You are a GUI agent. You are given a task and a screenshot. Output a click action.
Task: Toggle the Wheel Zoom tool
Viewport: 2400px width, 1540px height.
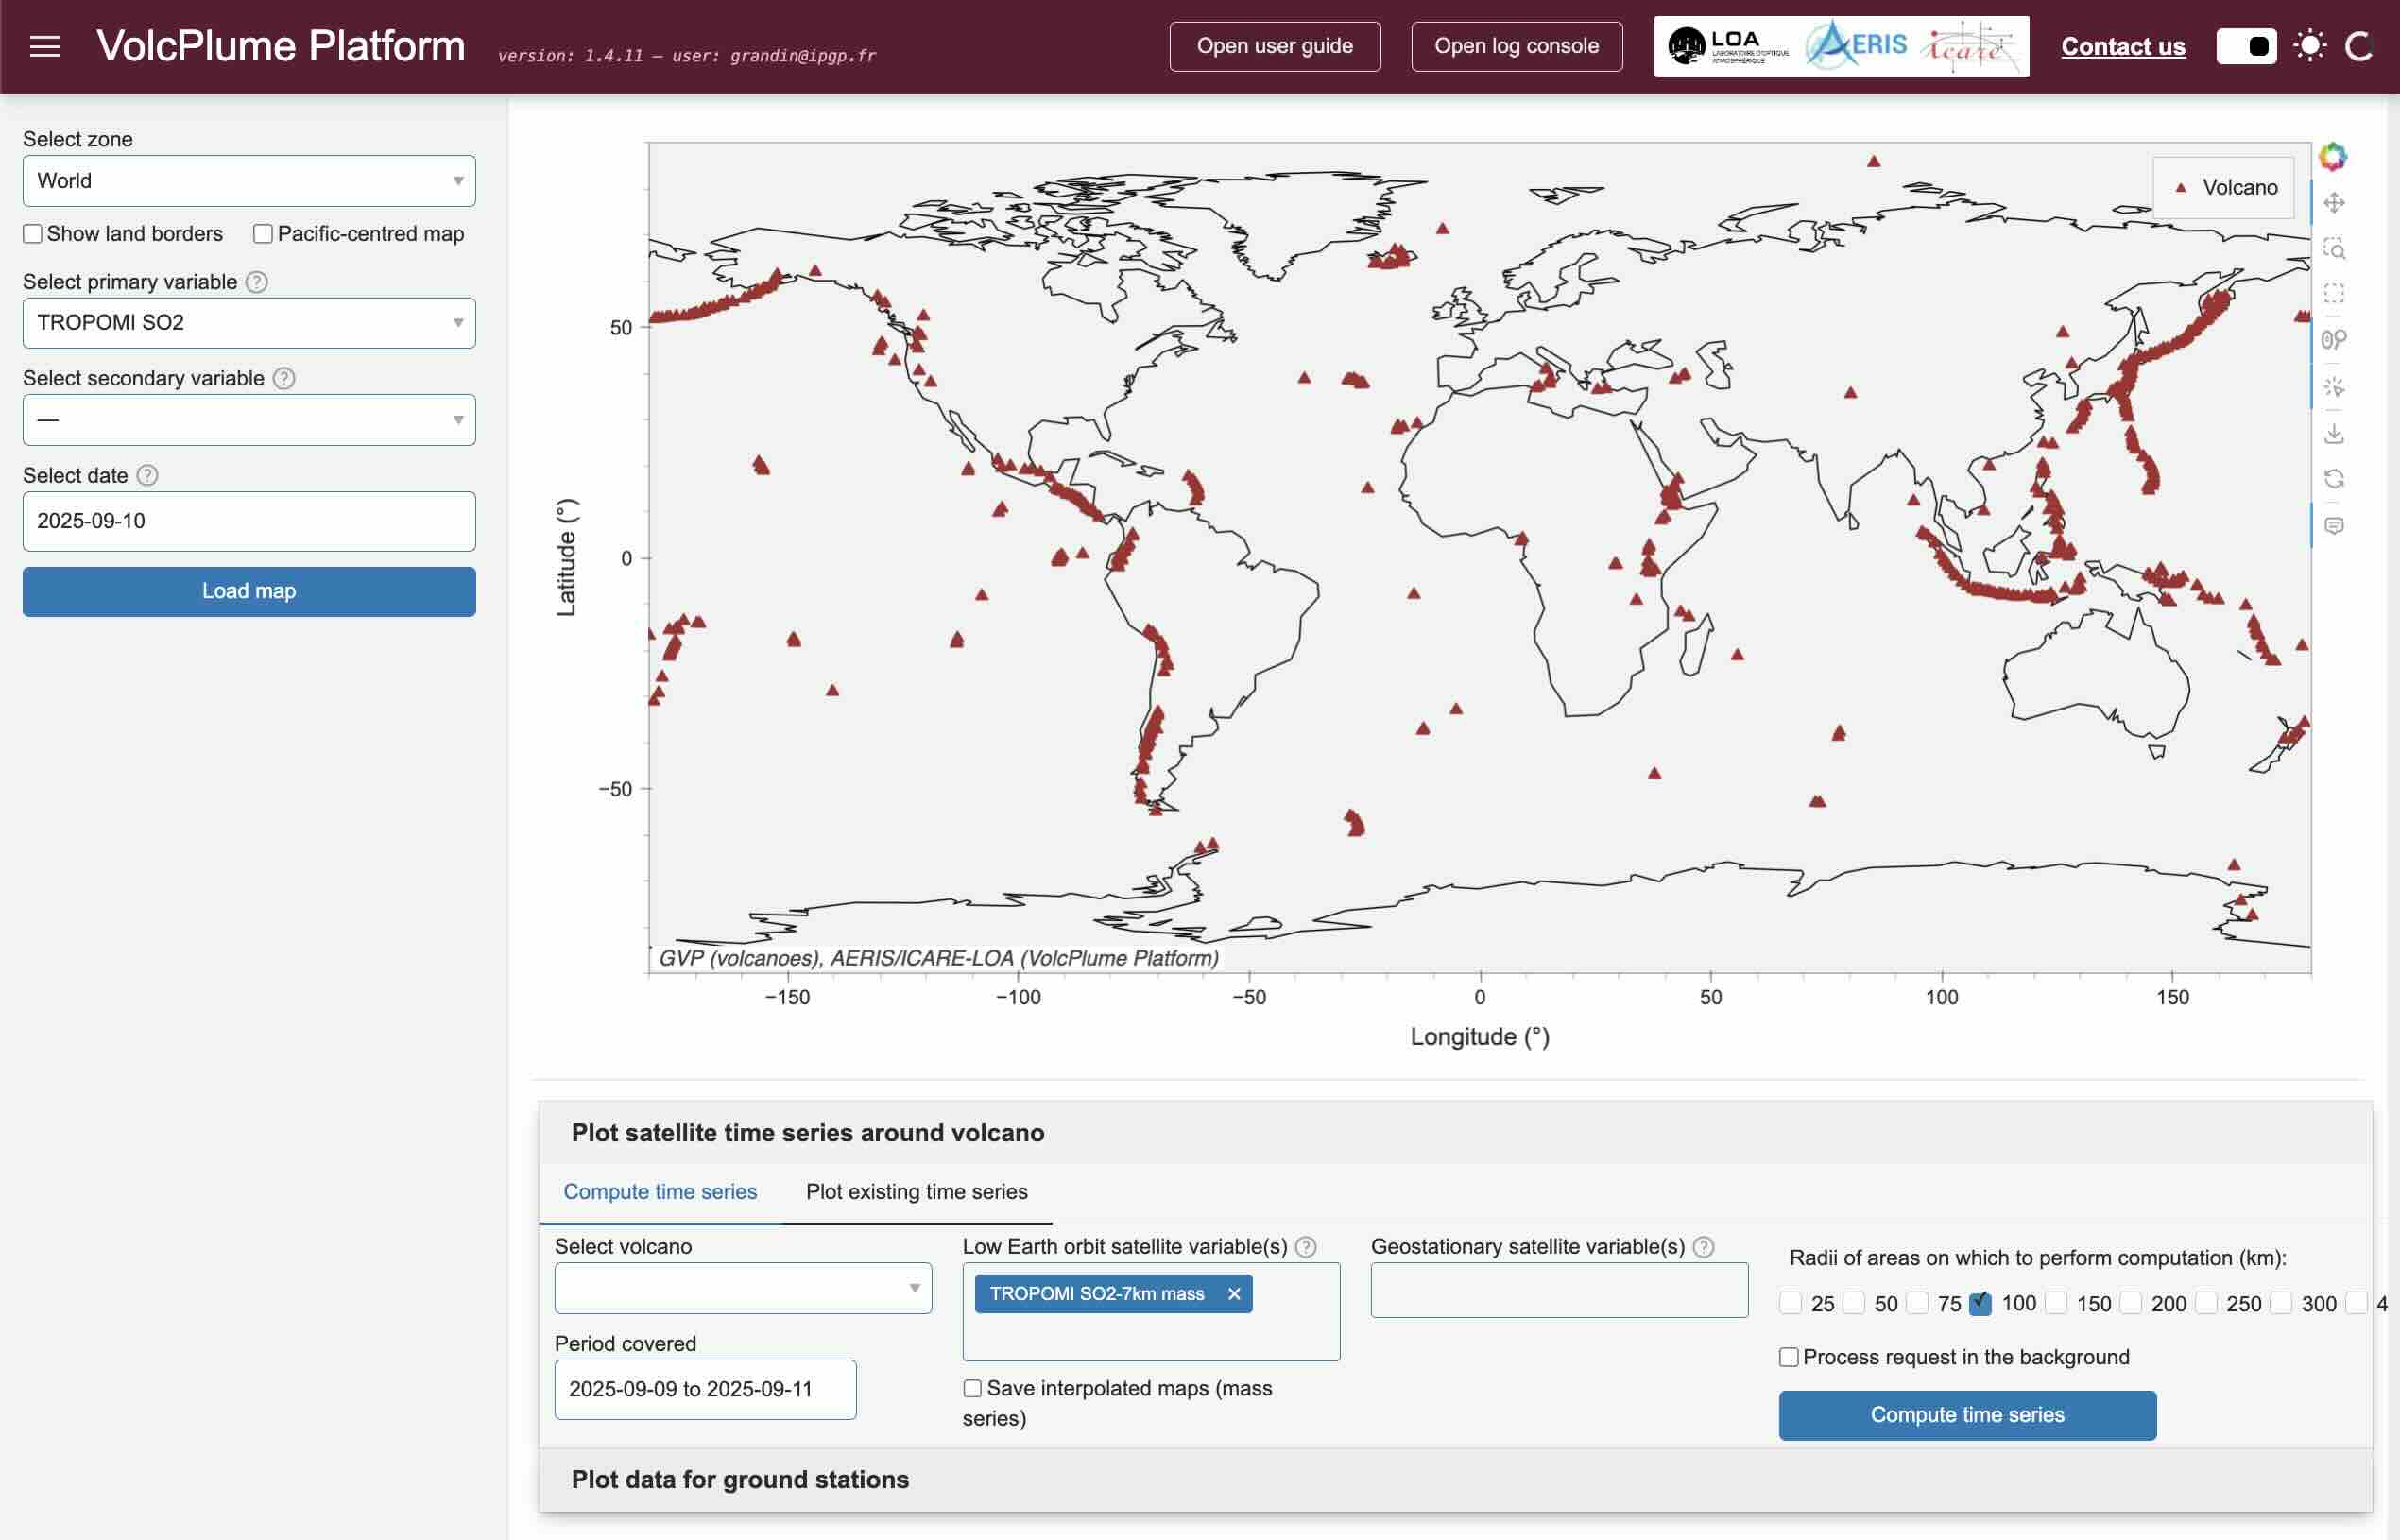pos(2333,340)
